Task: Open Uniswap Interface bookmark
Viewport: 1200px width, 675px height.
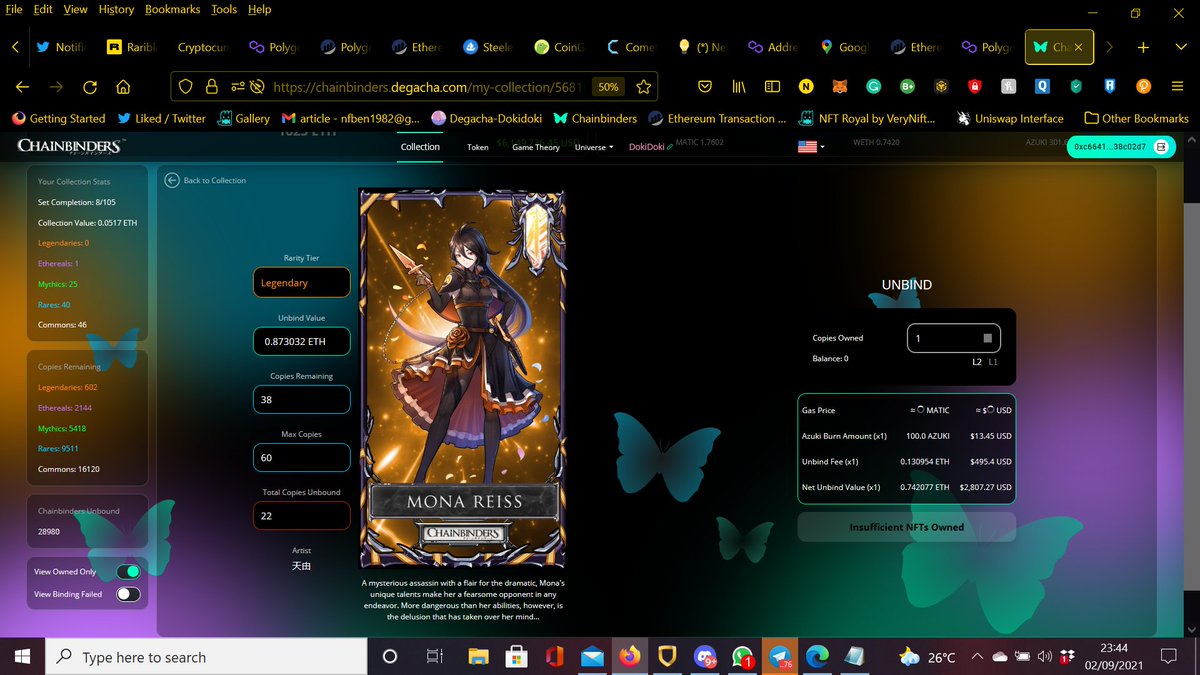Action: [1010, 118]
